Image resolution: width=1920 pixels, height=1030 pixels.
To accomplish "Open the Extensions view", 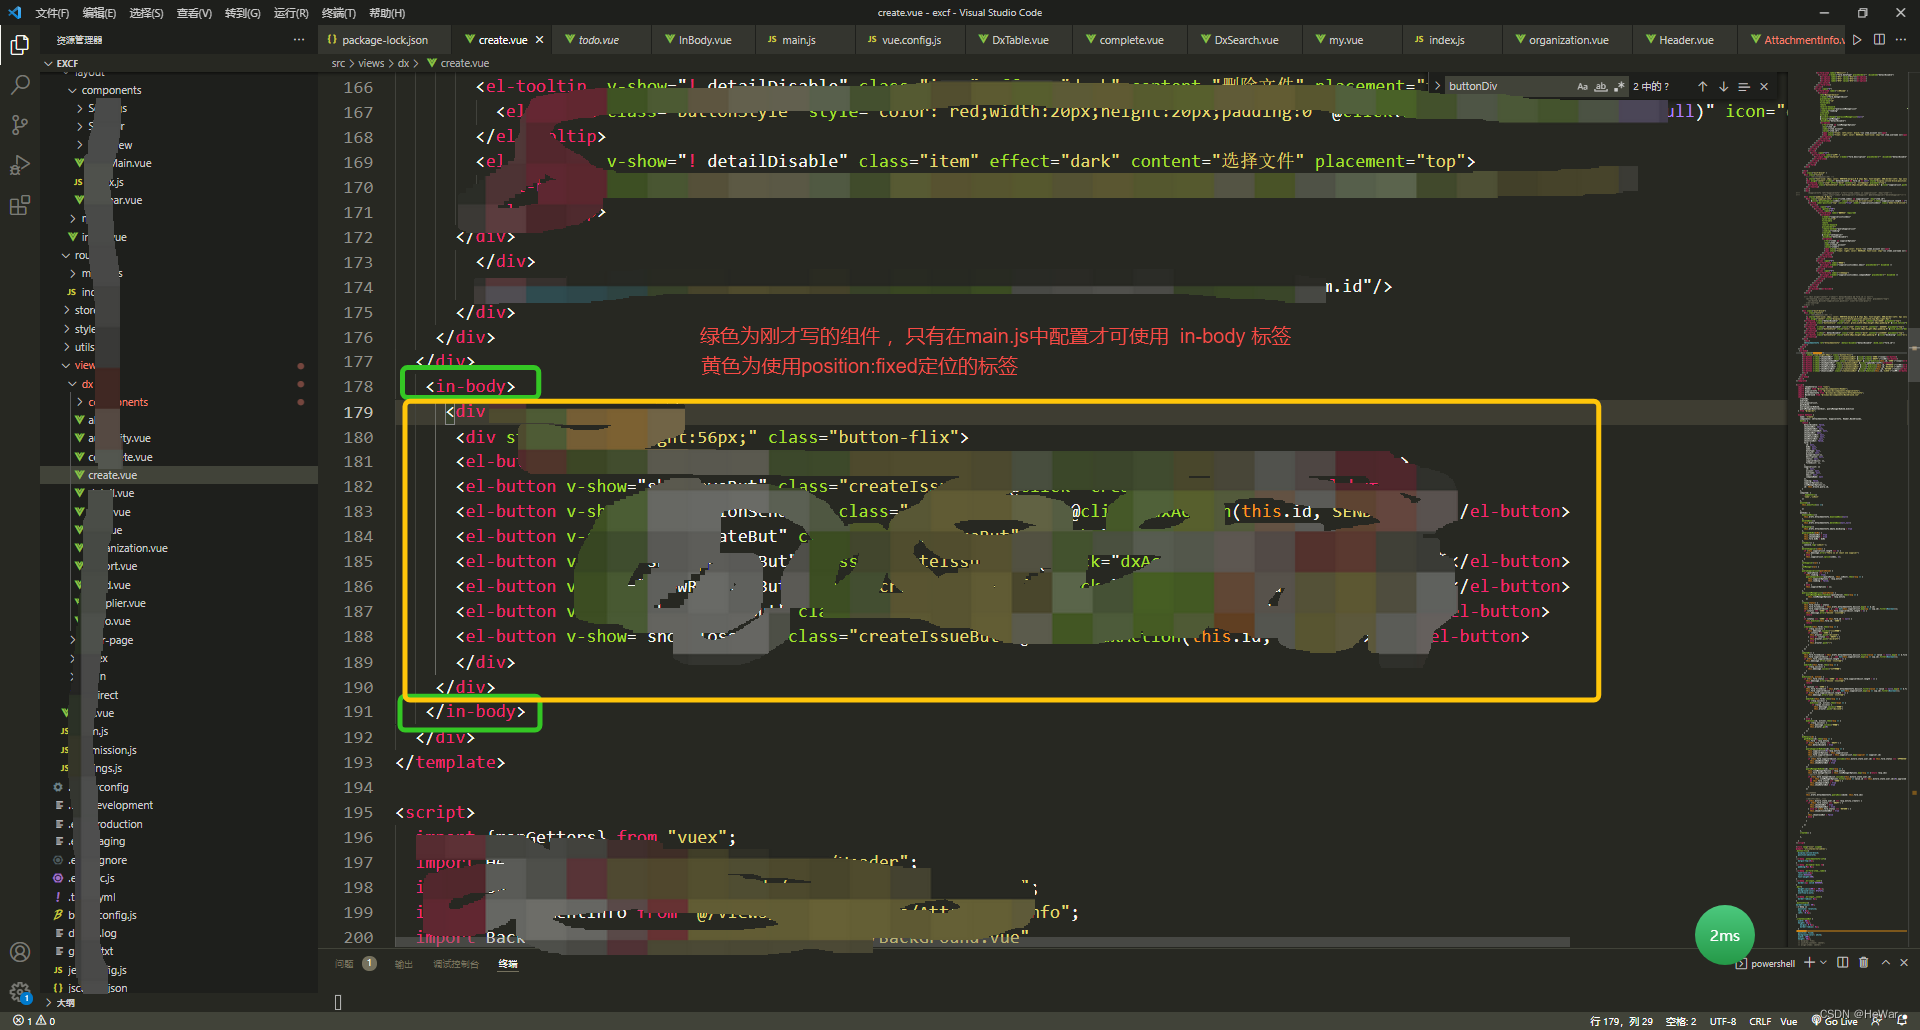I will [x=20, y=205].
